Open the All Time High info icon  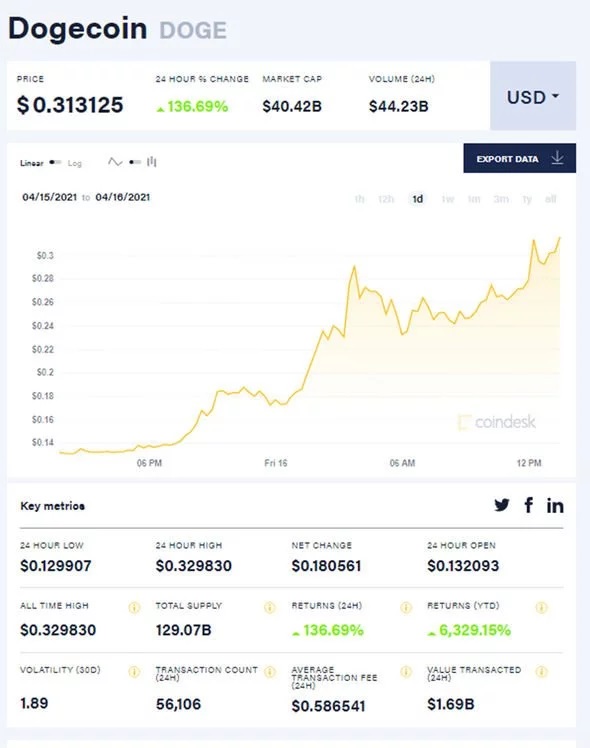point(134,607)
